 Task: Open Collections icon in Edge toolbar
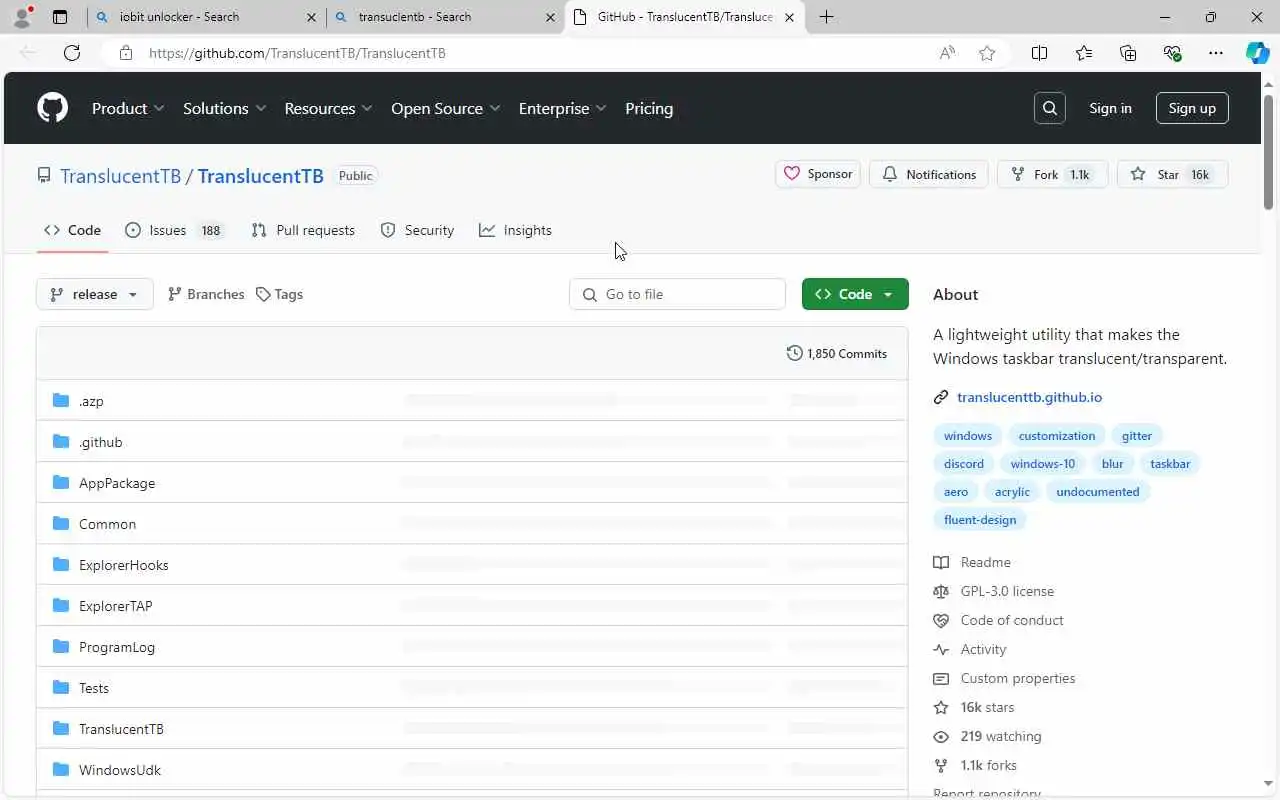pyautogui.click(x=1128, y=53)
